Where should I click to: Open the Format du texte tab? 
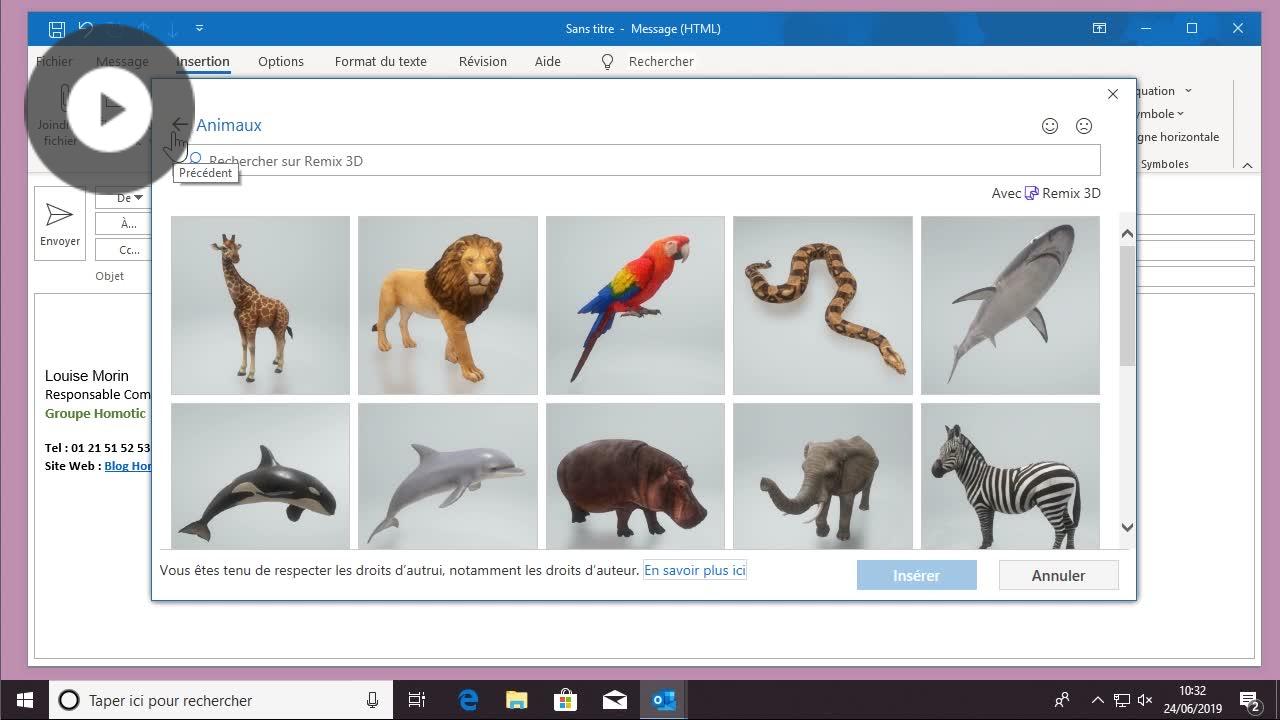380,61
